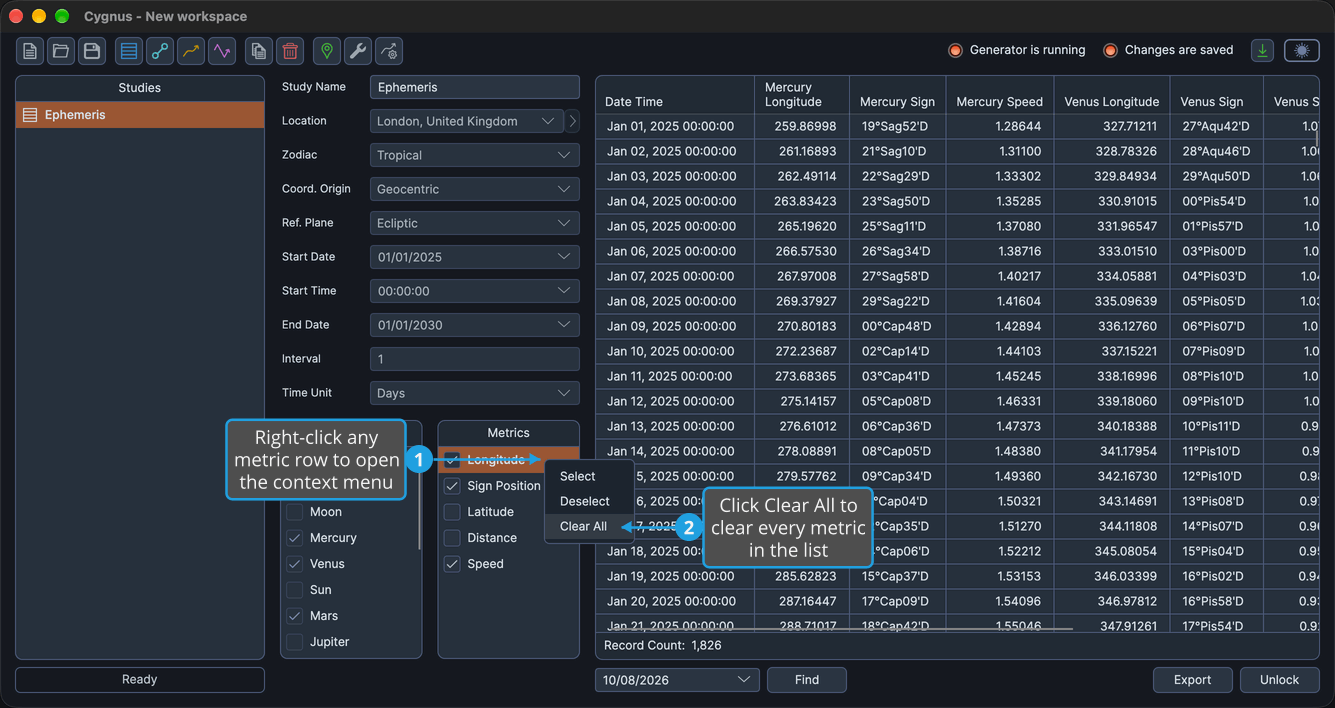The height and width of the screenshot is (708, 1335).
Task: Click the arrow next to Location dropdown
Action: click(573, 121)
